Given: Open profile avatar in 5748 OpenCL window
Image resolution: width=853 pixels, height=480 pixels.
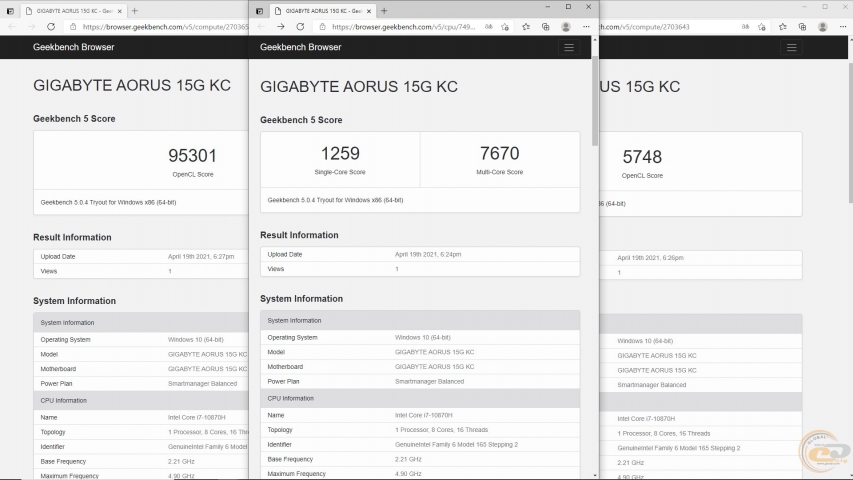Looking at the screenshot, I should click(823, 27).
